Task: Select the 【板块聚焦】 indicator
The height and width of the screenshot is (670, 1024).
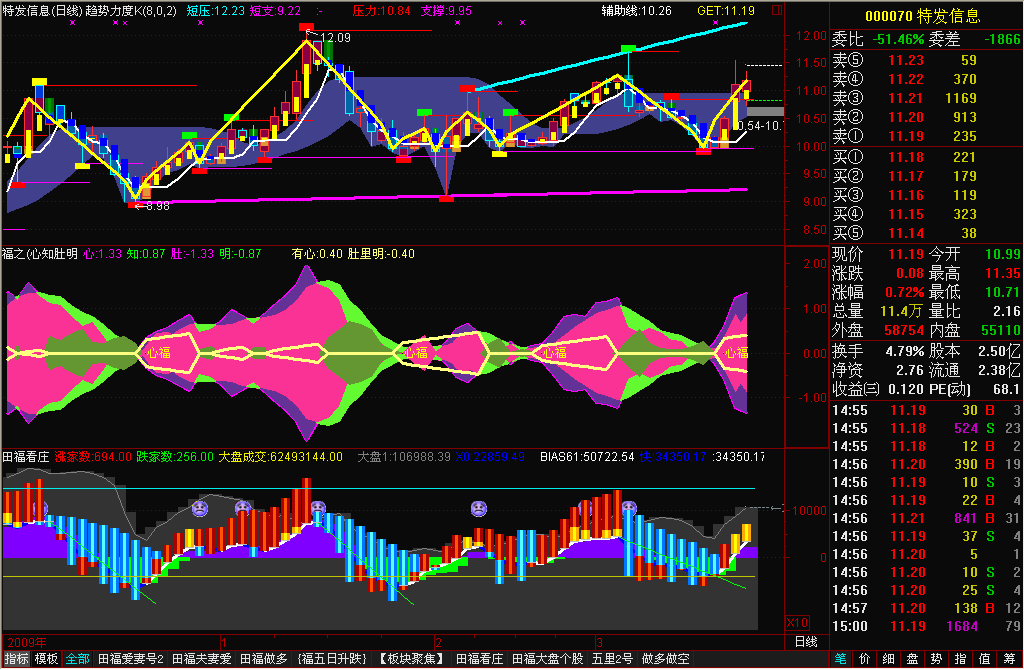Action: coord(412,660)
